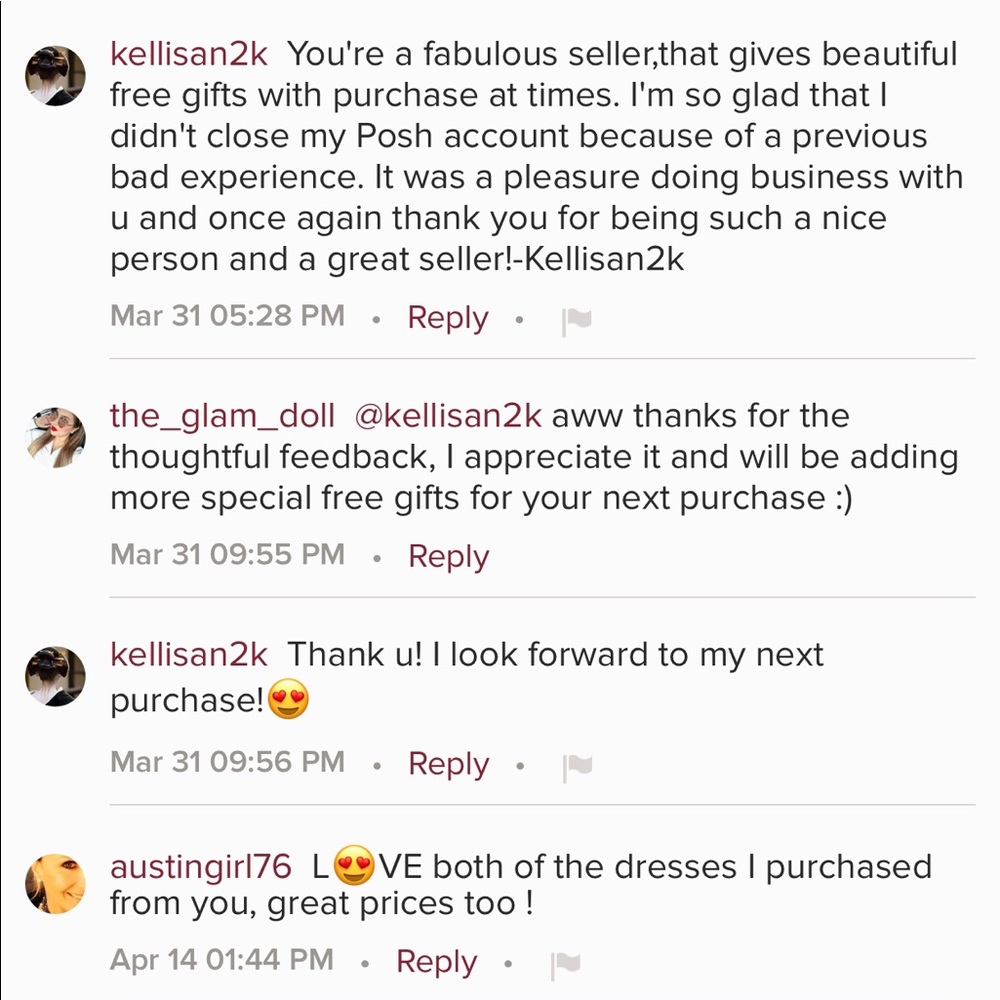
Task: Visit the_glam_doll's profile by clicking her username
Action: click(x=222, y=415)
